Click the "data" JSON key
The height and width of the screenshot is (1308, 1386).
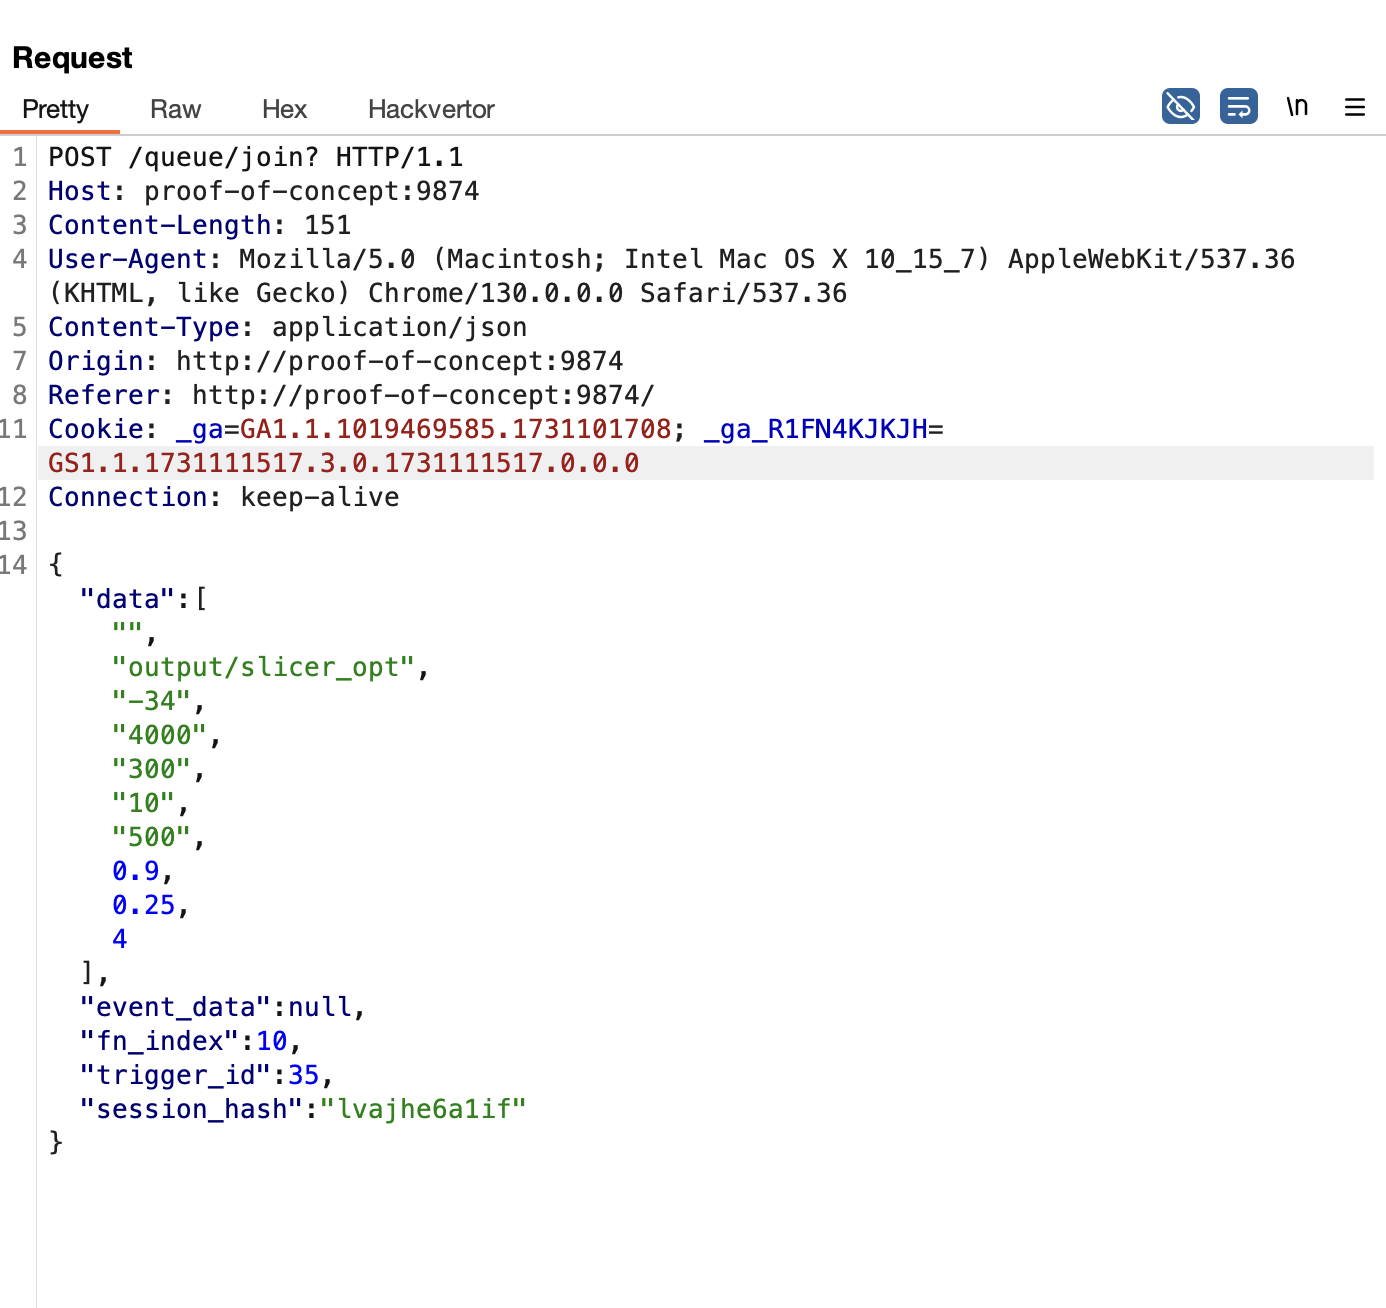click(128, 599)
